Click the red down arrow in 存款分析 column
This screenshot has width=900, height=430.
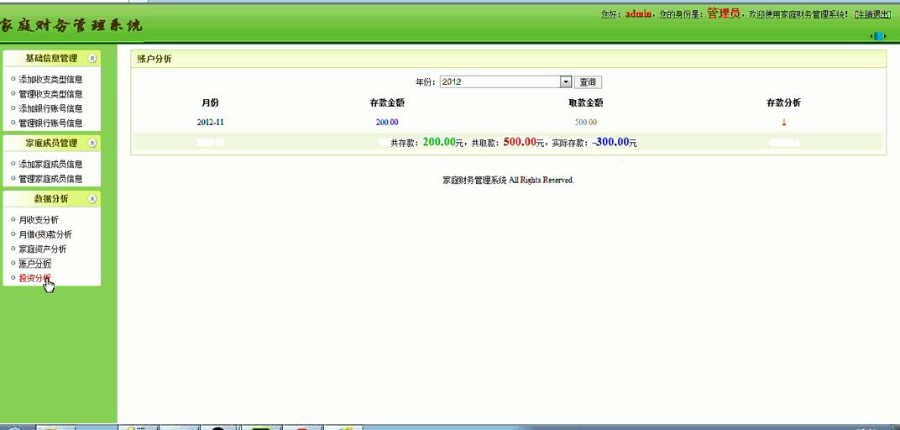coord(784,122)
